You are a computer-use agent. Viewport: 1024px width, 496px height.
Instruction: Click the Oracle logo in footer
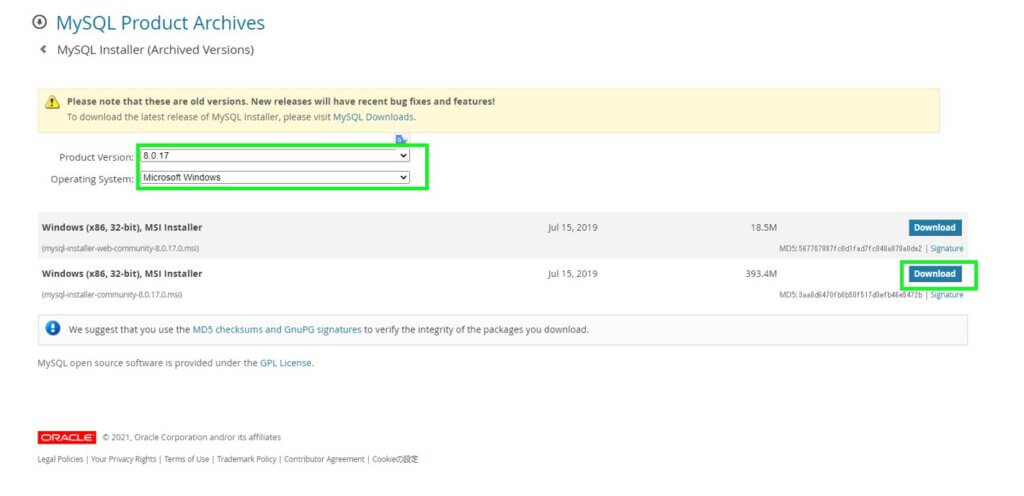(67, 437)
